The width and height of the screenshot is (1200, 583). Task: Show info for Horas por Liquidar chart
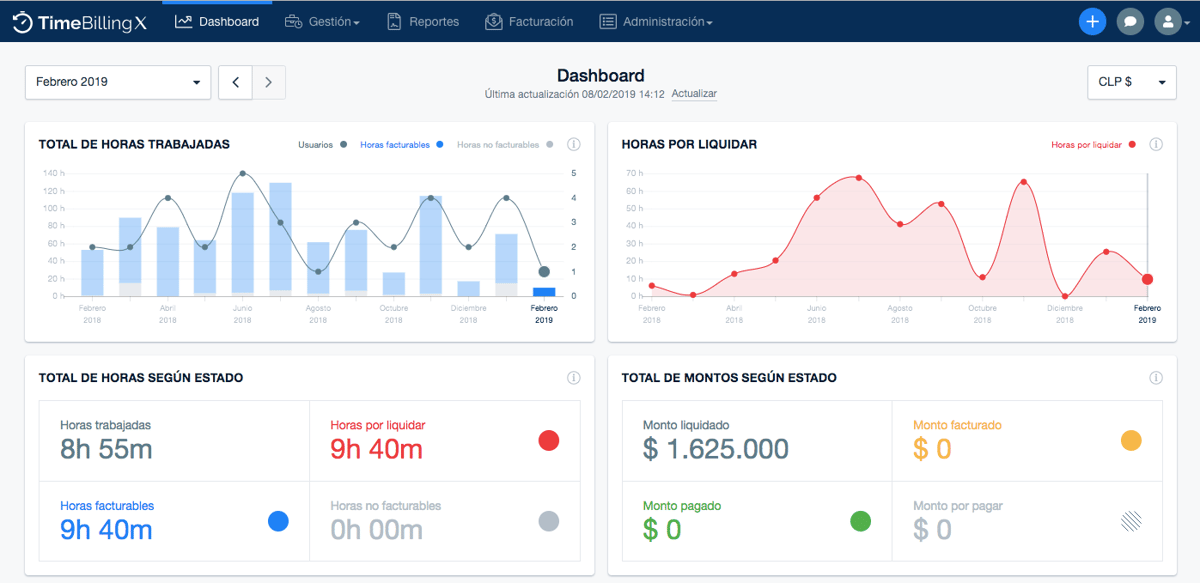pyautogui.click(x=1156, y=145)
